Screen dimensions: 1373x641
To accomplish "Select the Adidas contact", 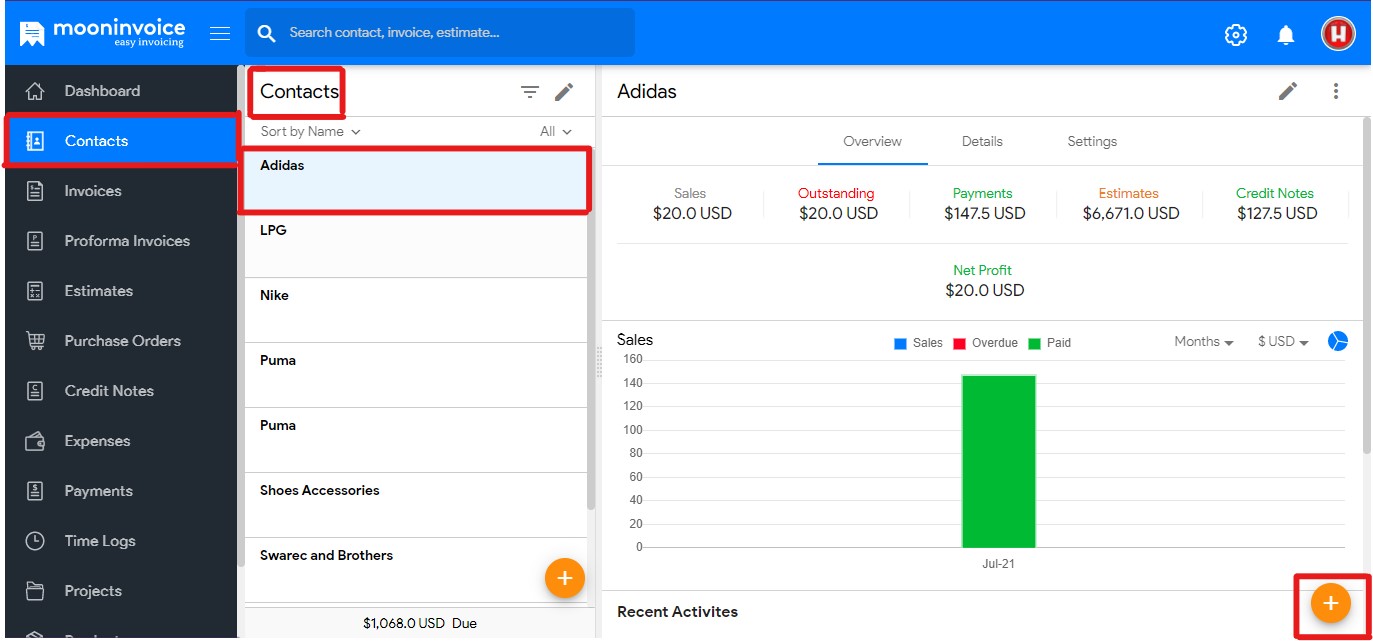I will [x=415, y=180].
